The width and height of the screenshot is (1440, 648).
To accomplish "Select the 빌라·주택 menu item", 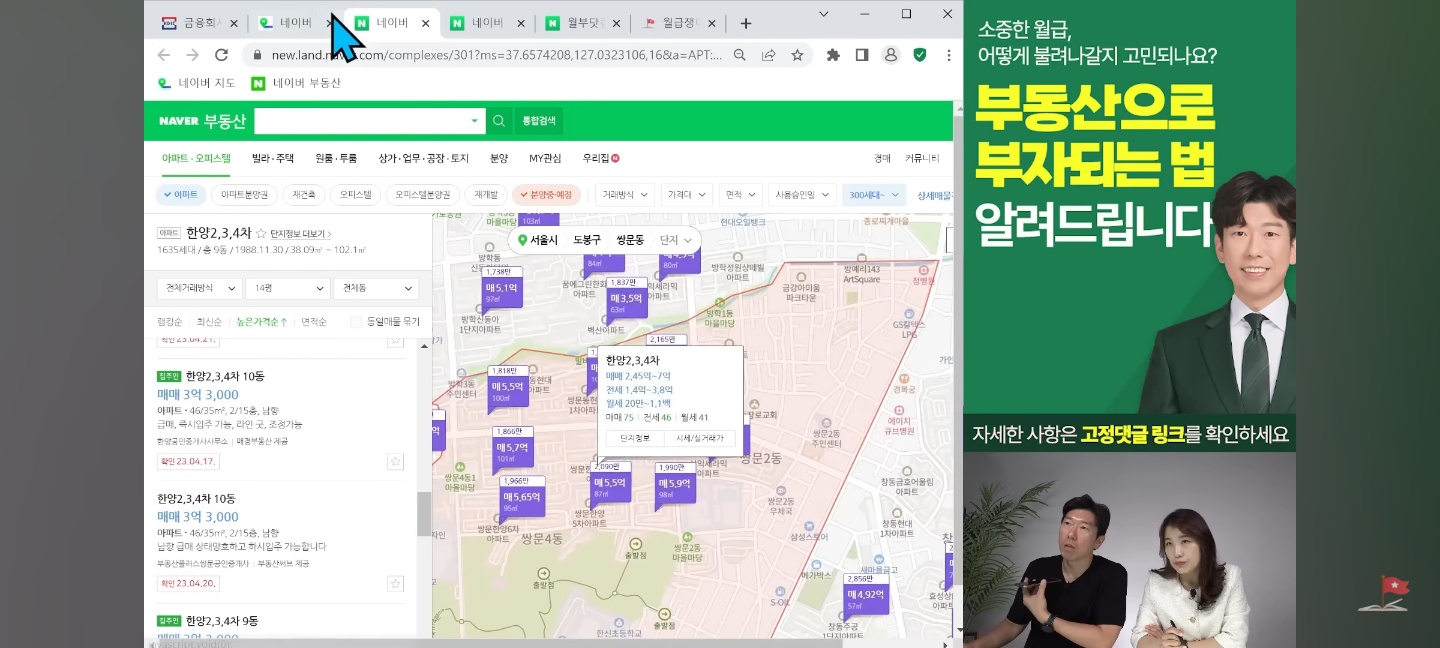I will (x=273, y=158).
